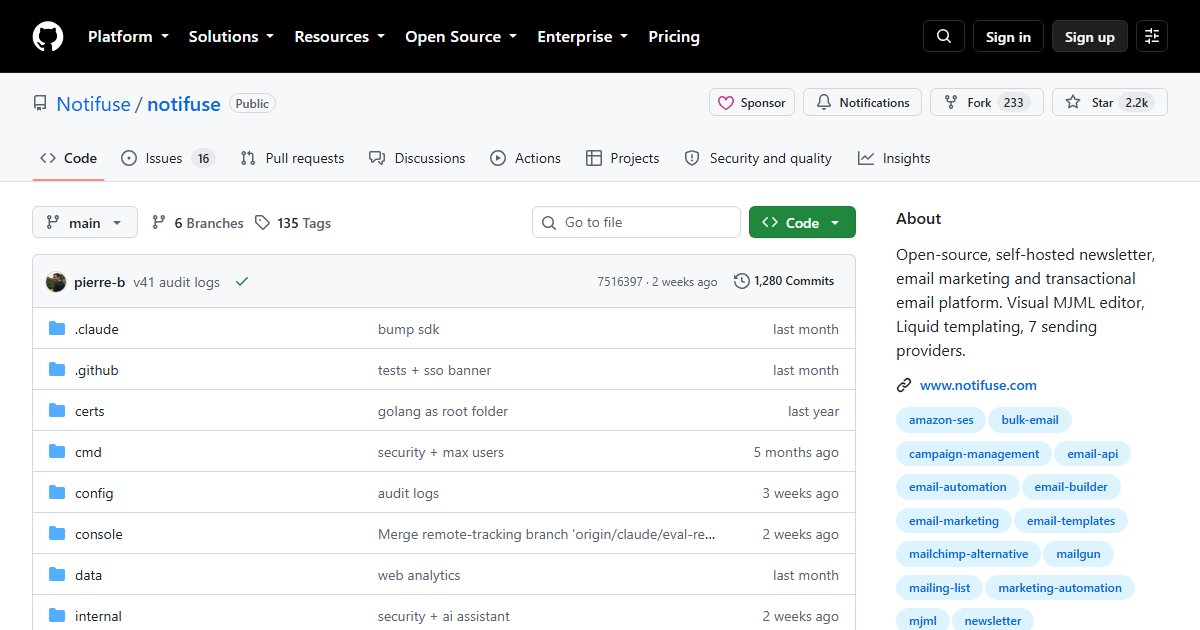Image resolution: width=1200 pixels, height=630 pixels.
Task: Go to the Pricing page
Action: 674,37
